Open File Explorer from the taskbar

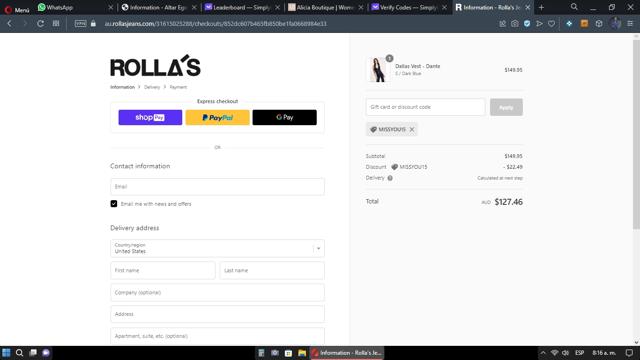point(302,353)
